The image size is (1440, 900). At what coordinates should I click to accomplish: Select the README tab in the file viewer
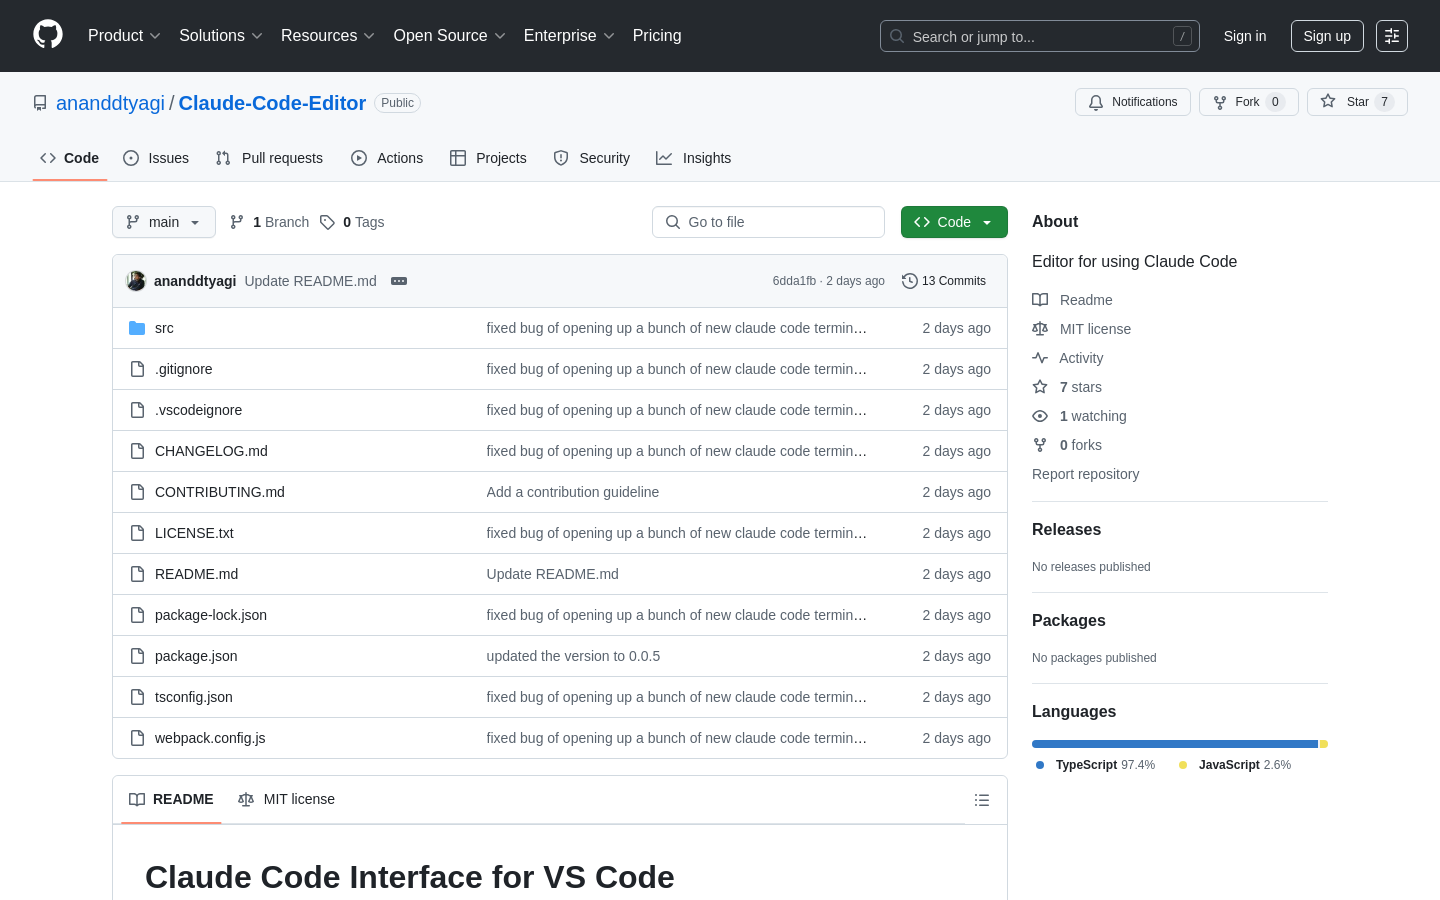tap(171, 799)
